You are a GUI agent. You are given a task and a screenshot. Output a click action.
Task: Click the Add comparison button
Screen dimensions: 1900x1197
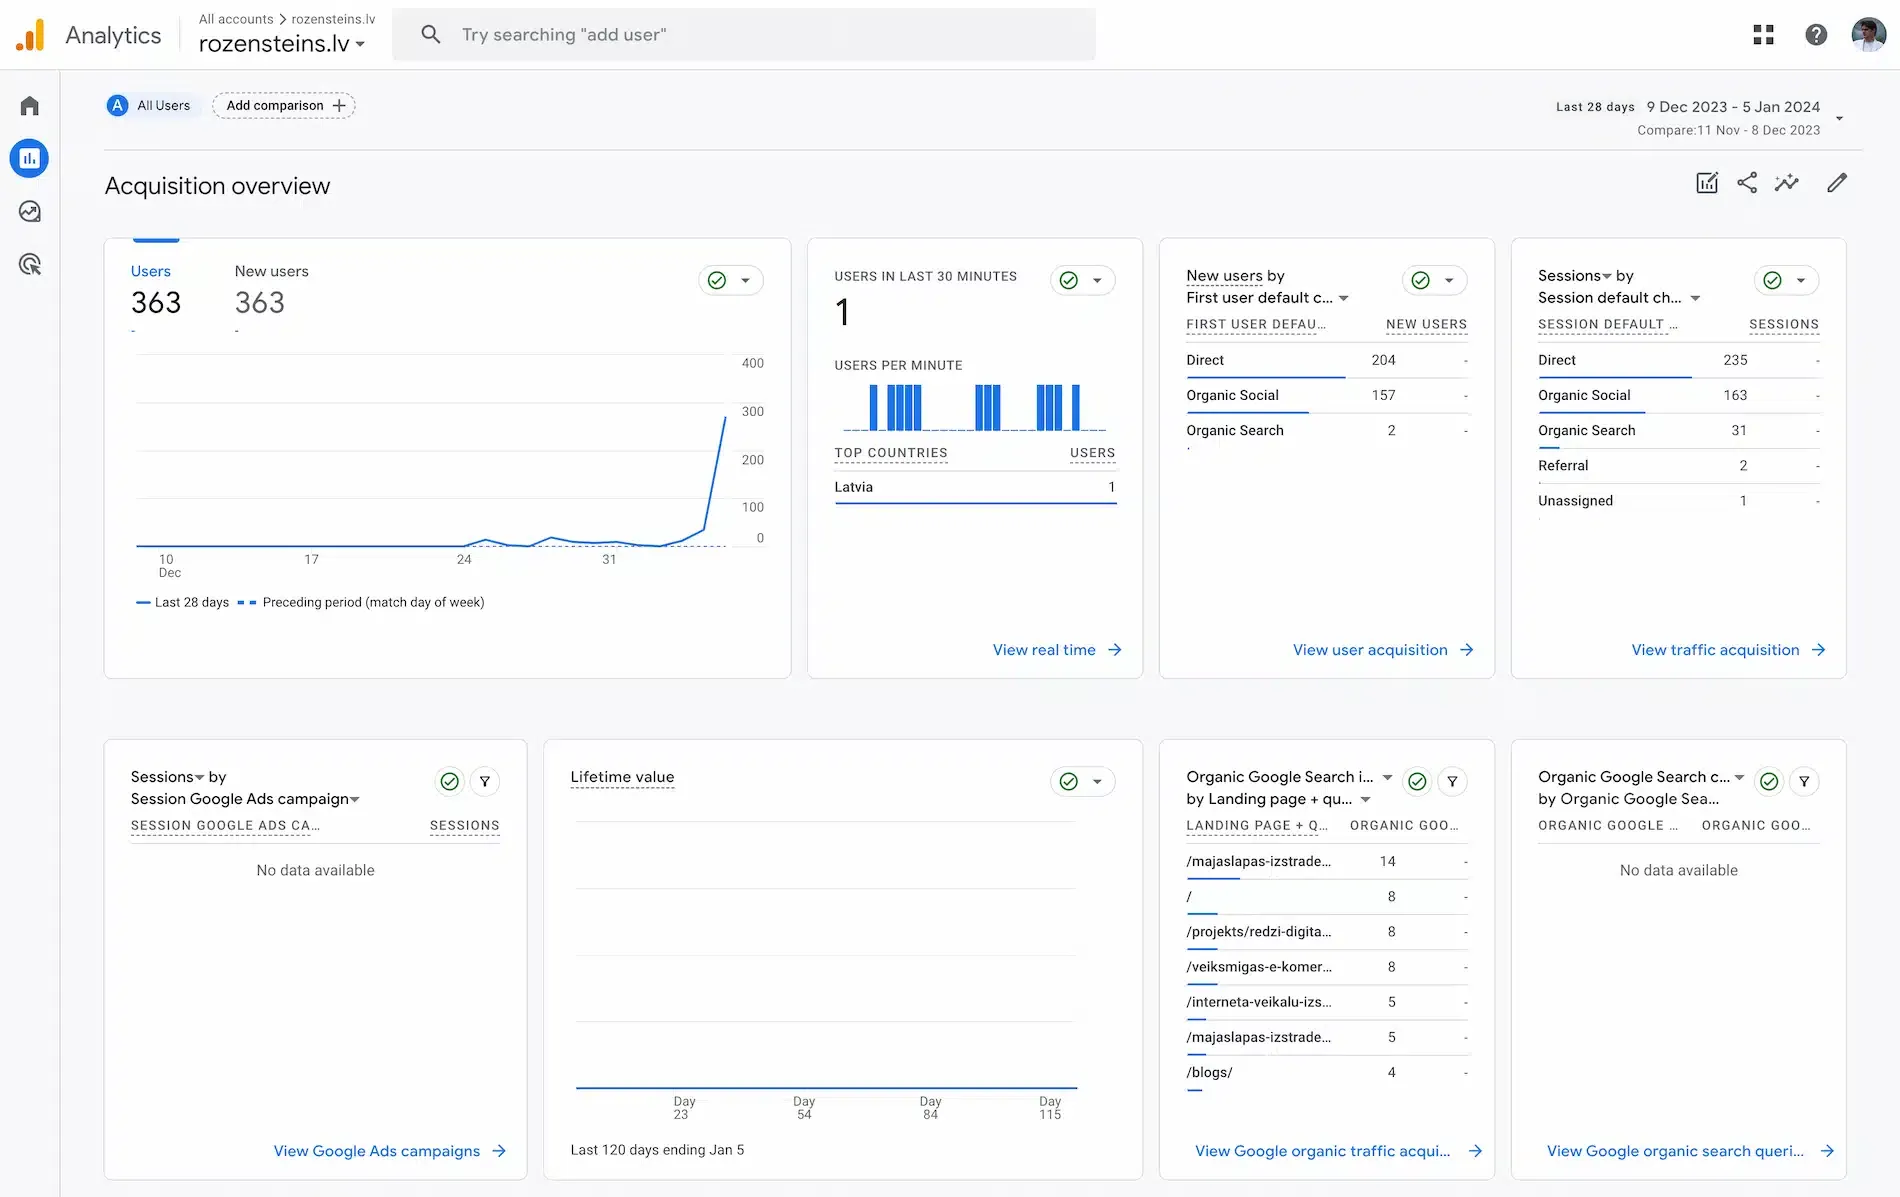tap(284, 106)
